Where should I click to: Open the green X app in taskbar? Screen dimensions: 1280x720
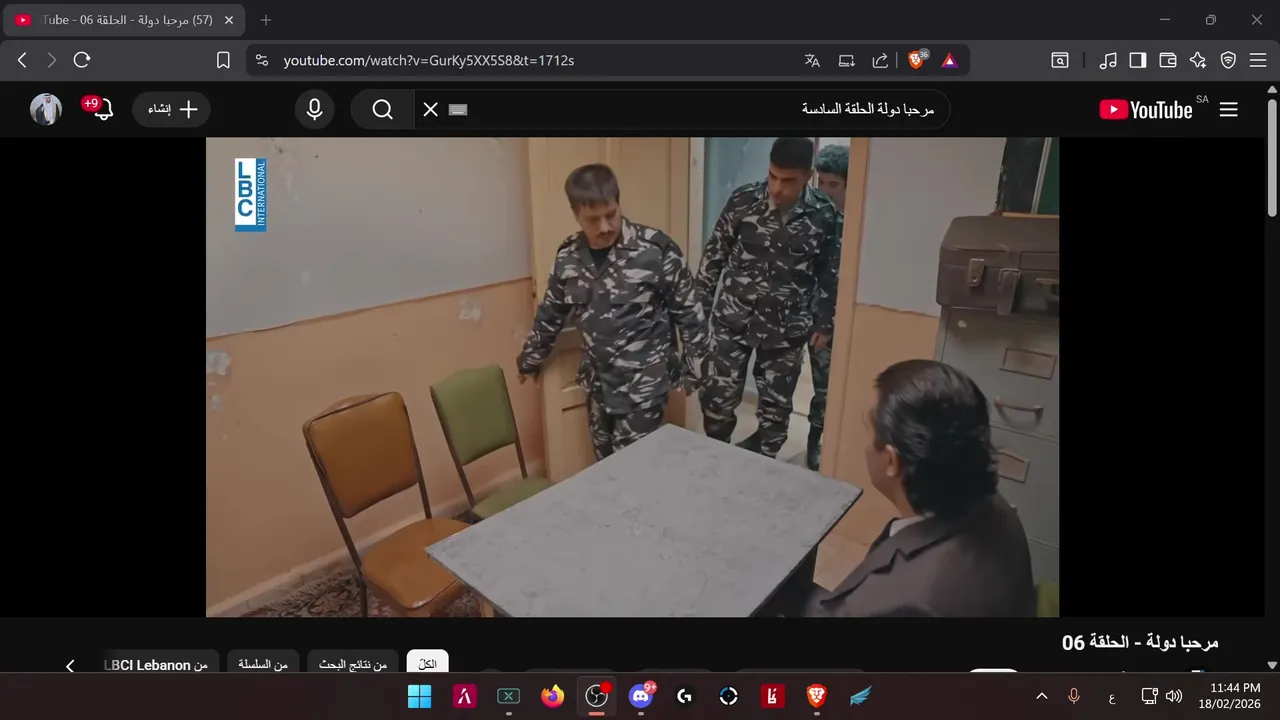tap(508, 696)
